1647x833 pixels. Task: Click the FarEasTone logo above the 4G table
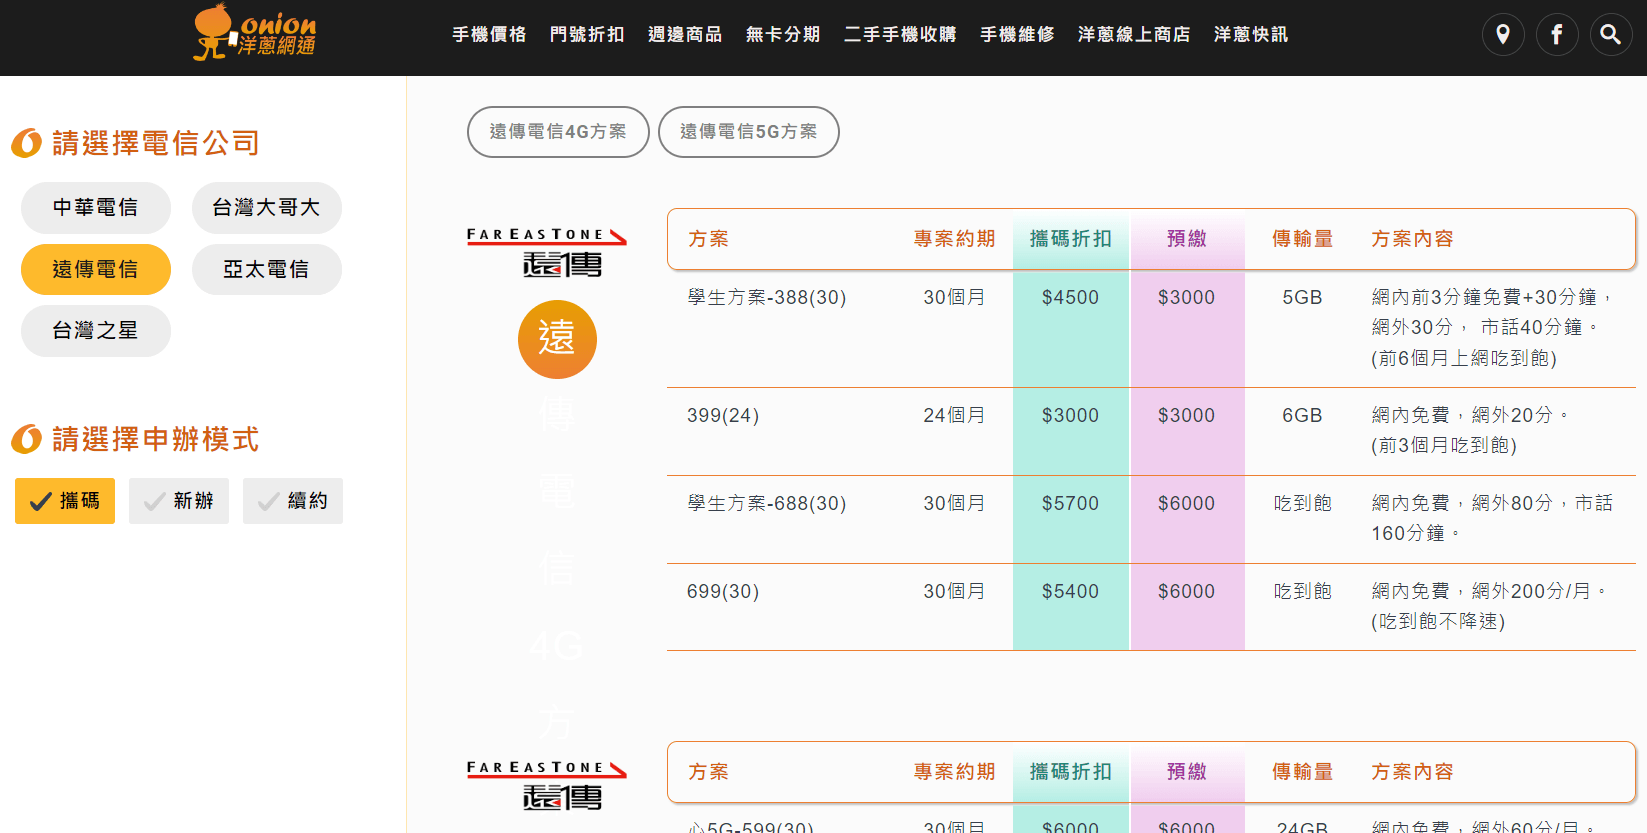(547, 252)
